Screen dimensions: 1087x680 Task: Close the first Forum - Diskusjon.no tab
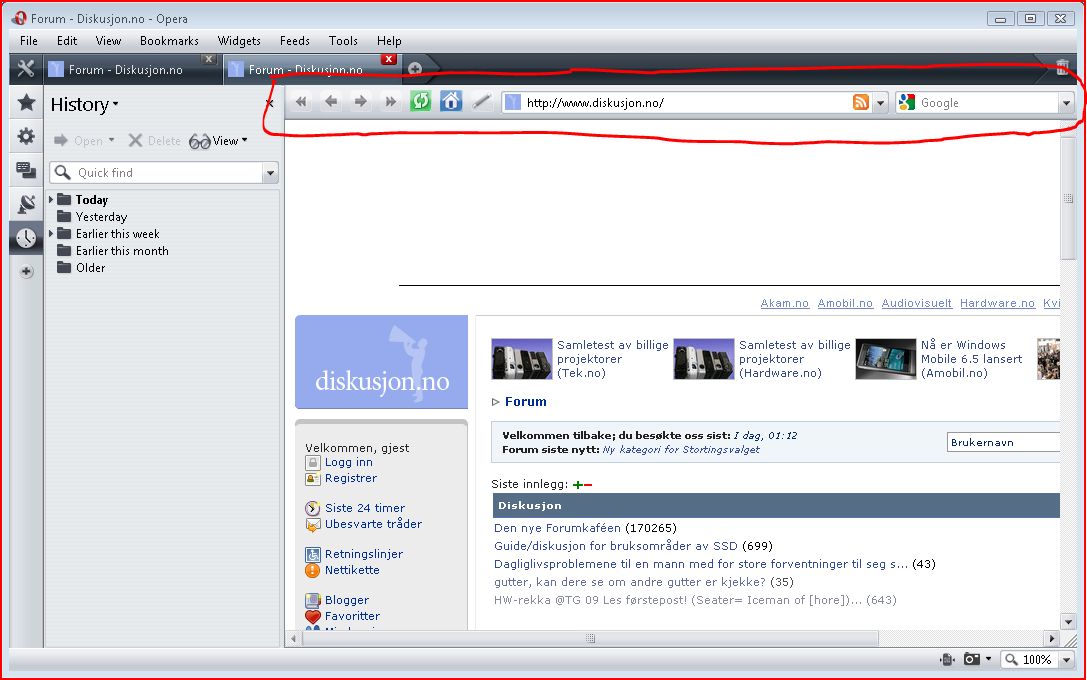pyautogui.click(x=209, y=60)
